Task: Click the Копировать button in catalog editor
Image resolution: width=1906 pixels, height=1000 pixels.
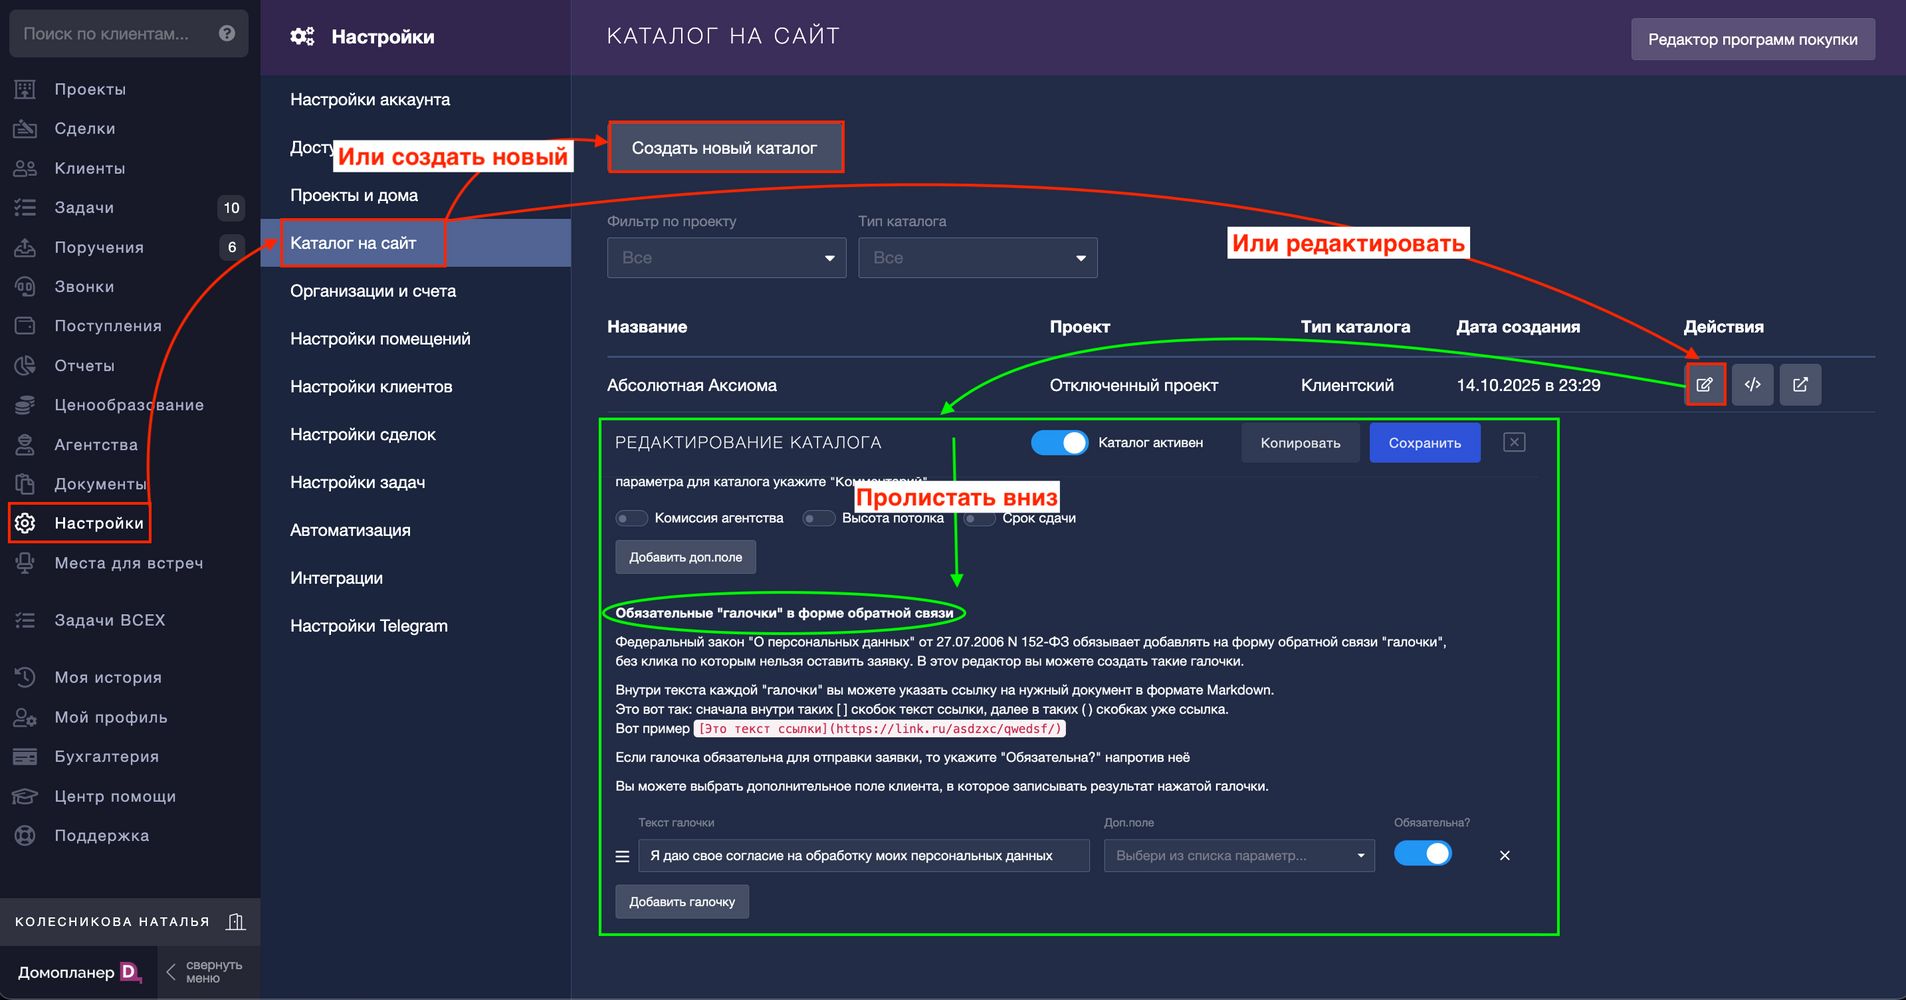Action: [x=1300, y=443]
